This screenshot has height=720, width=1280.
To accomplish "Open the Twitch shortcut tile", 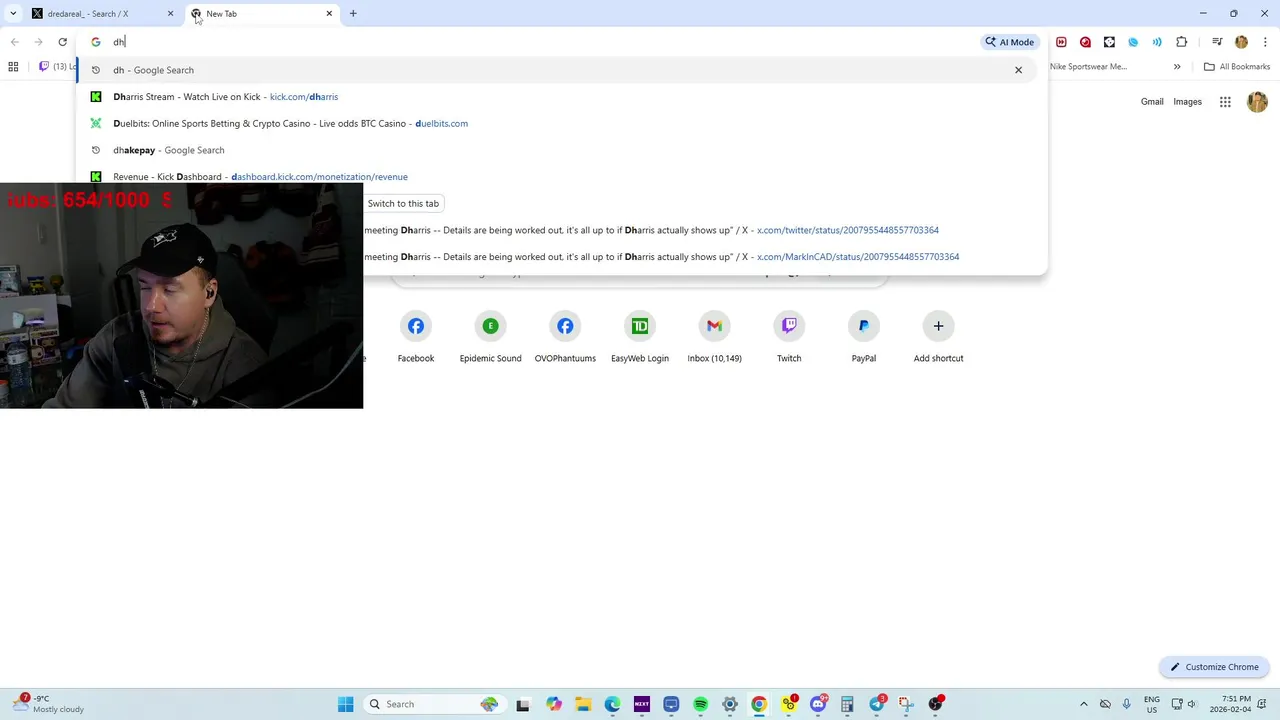I will coord(789,338).
